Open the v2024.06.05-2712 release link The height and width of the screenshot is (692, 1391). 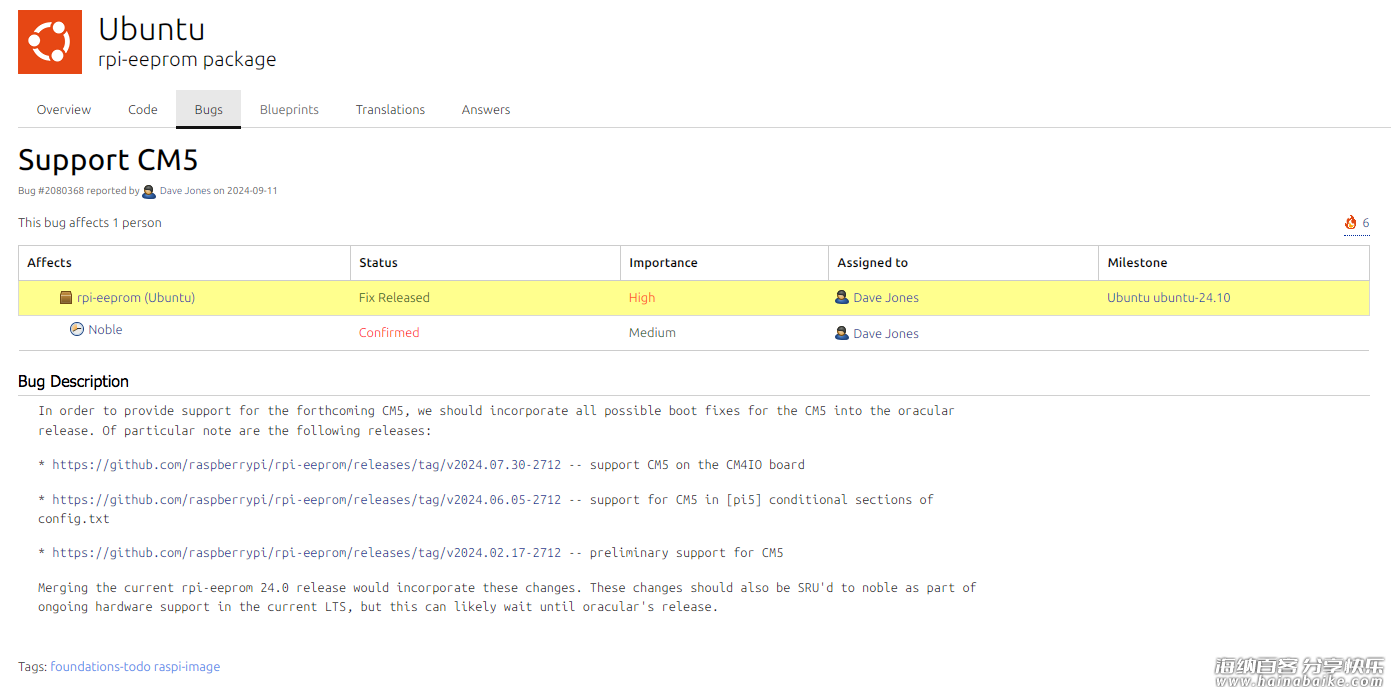[x=307, y=500]
